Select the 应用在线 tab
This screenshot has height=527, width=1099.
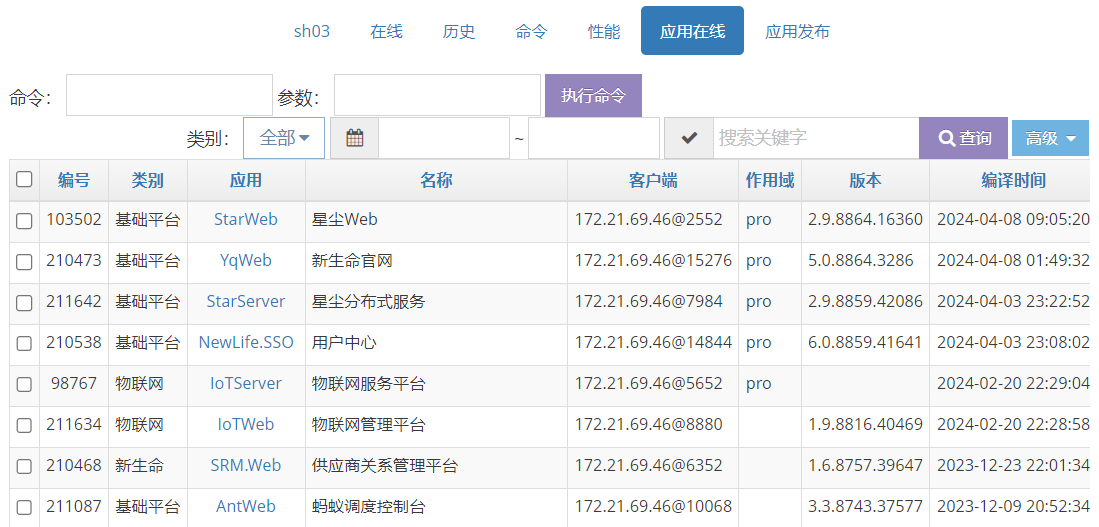(692, 32)
